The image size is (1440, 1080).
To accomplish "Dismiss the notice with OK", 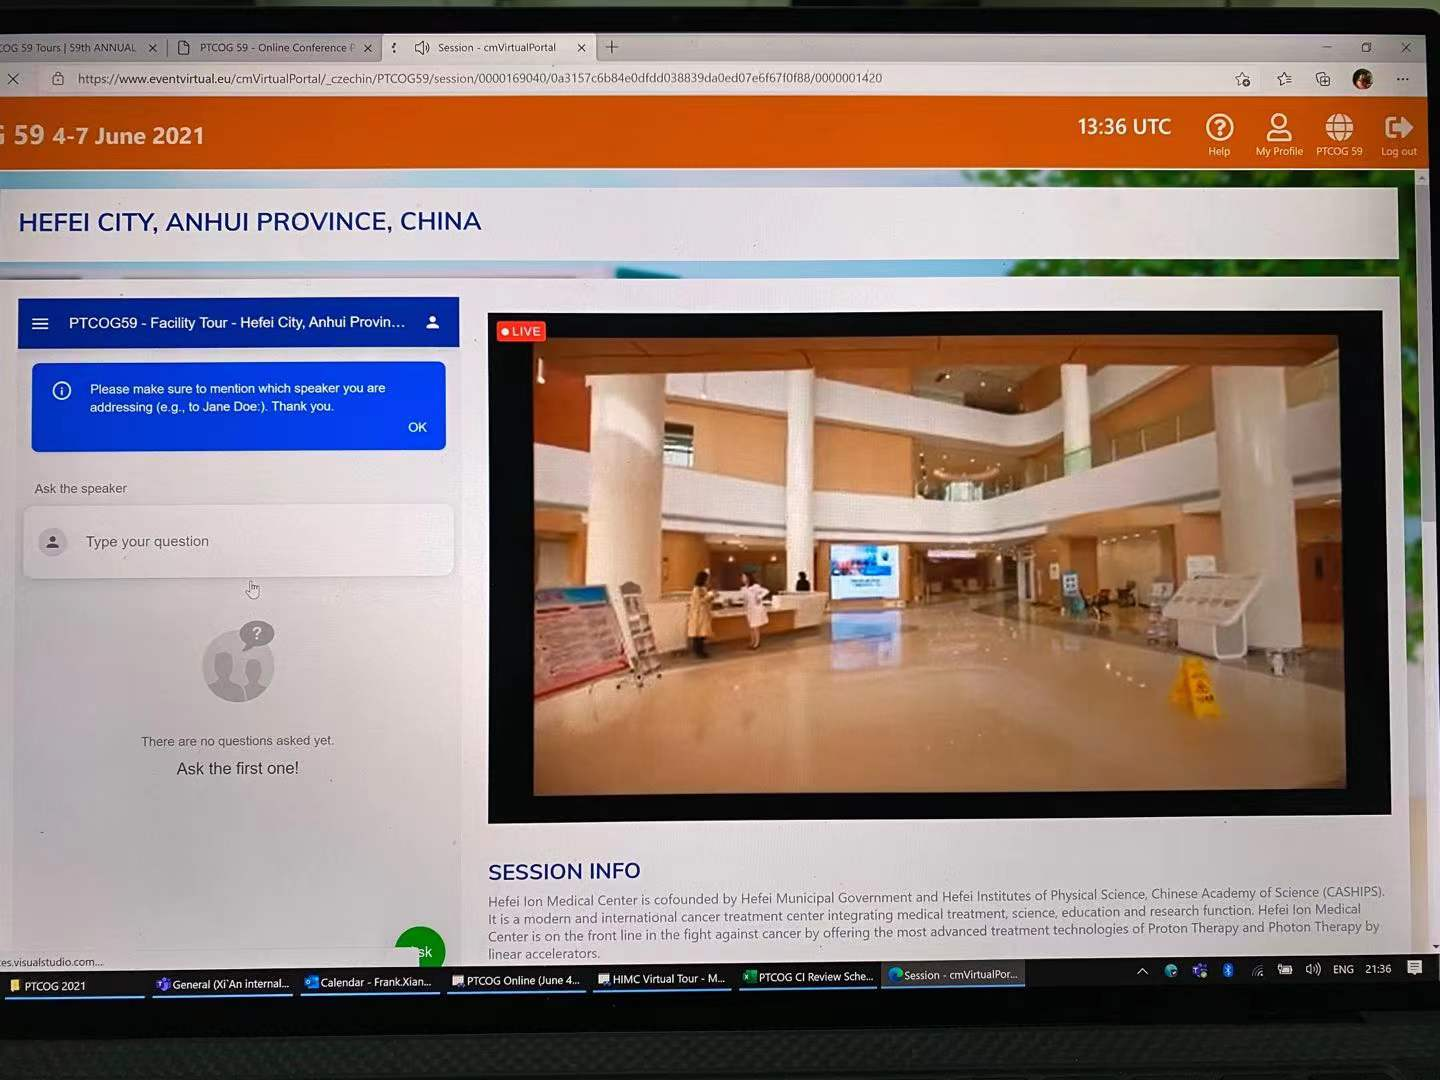I will pos(417,427).
